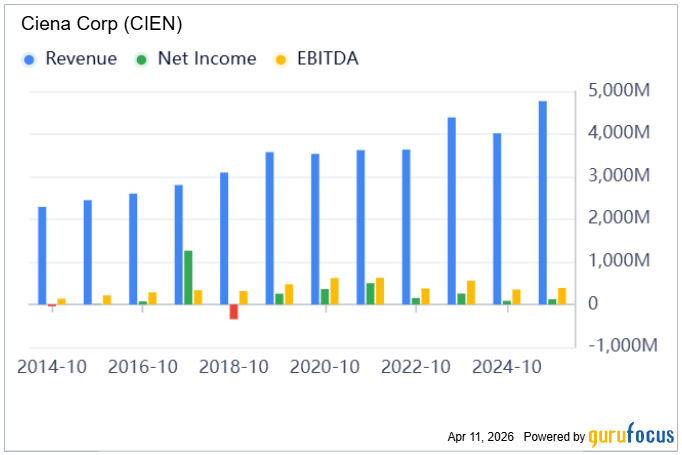Select the large red negative Net Income bar
682x455 pixels.
(234, 312)
